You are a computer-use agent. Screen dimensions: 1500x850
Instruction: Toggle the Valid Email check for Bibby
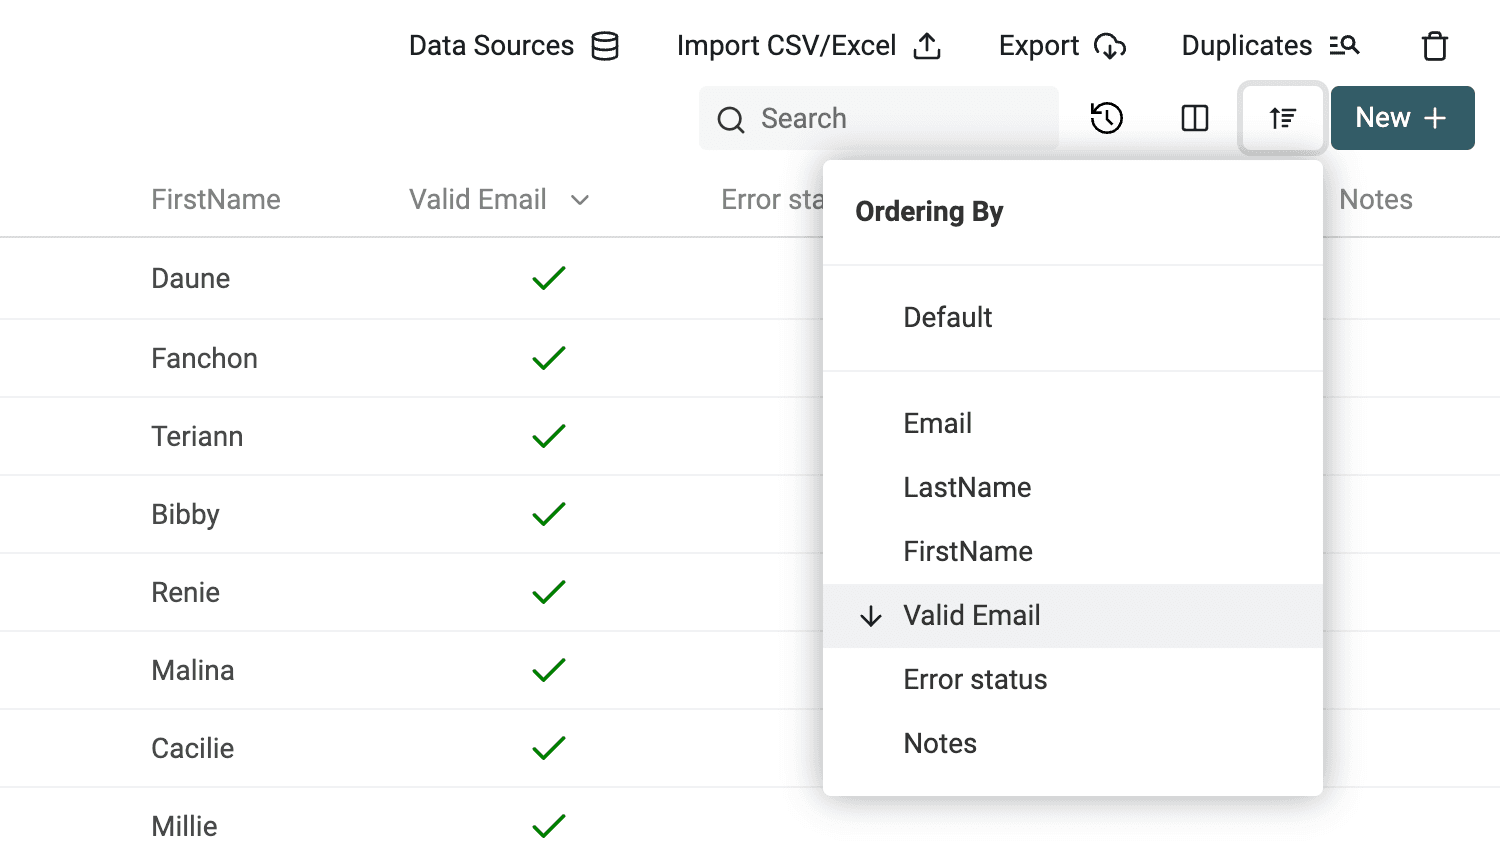[x=549, y=514]
